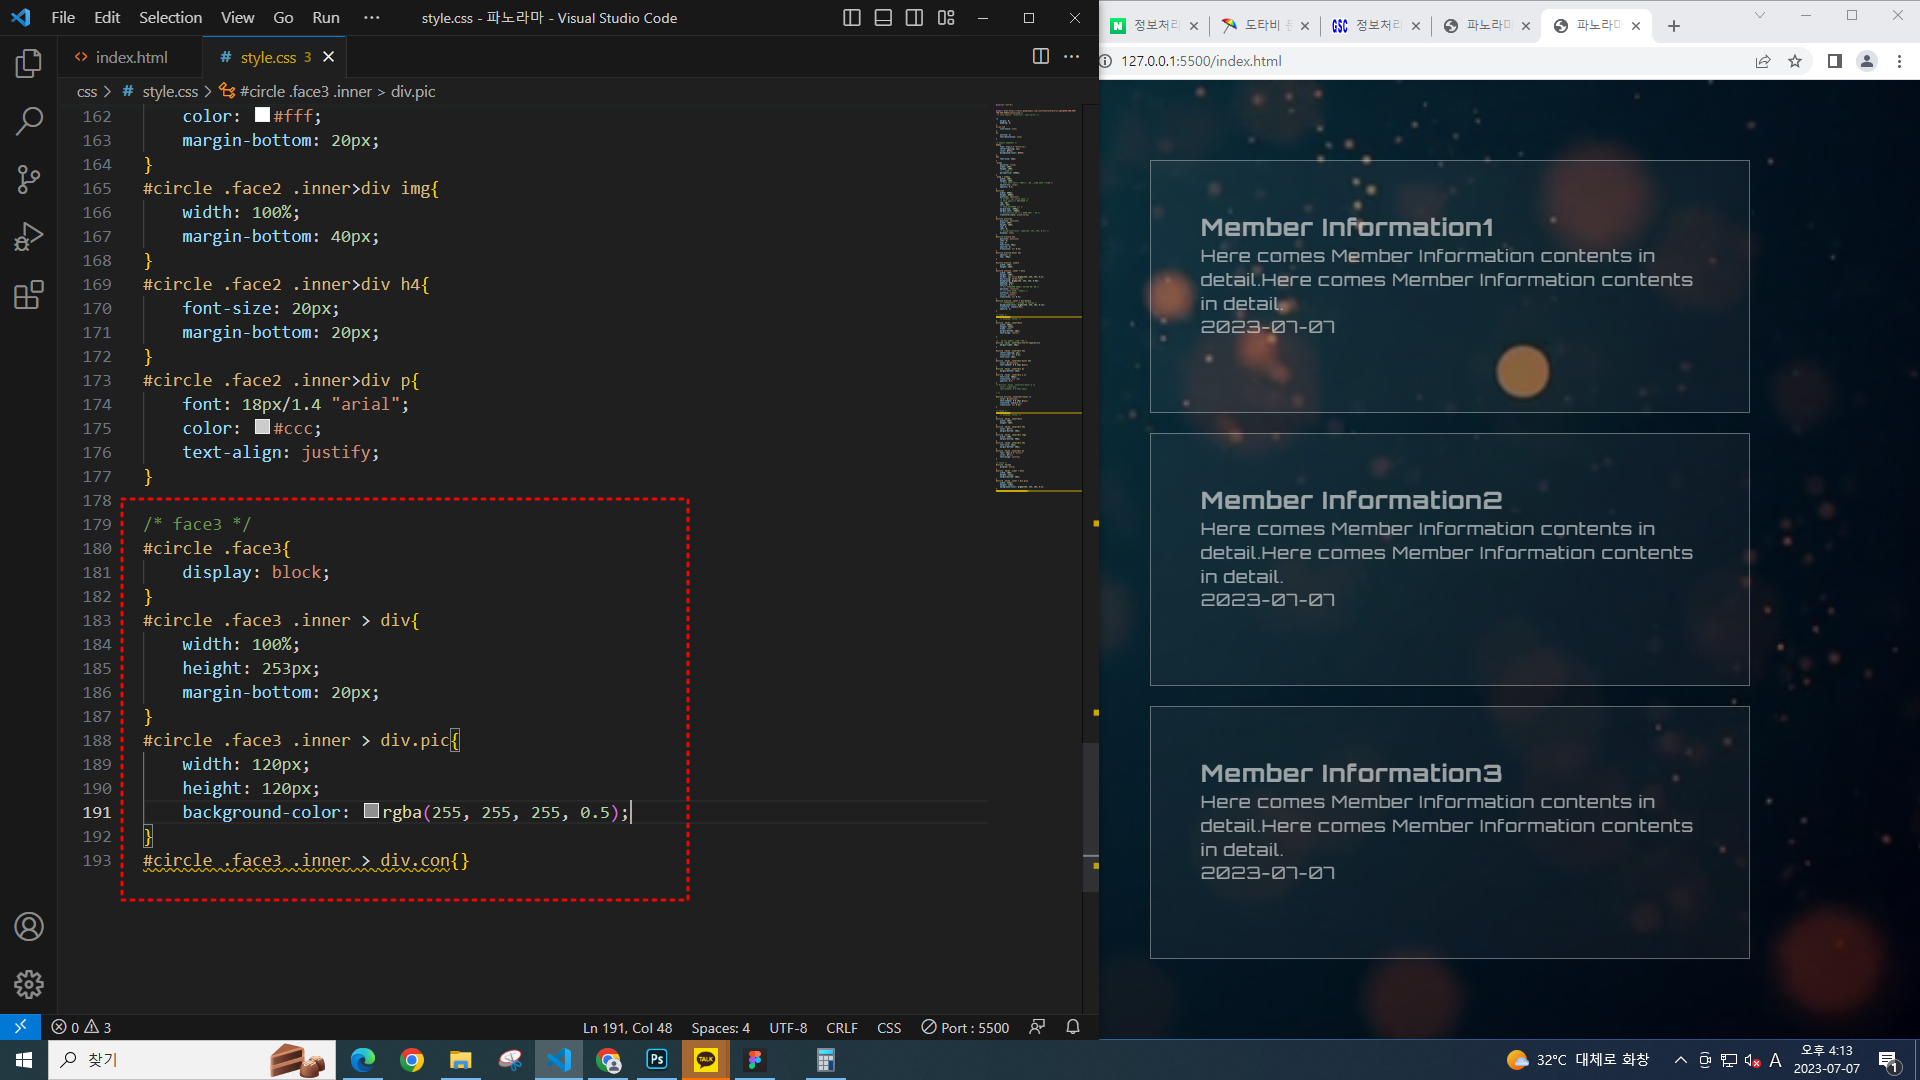The height and width of the screenshot is (1080, 1920).
Task: Toggle the bottom panel layout button
Action: (883, 18)
